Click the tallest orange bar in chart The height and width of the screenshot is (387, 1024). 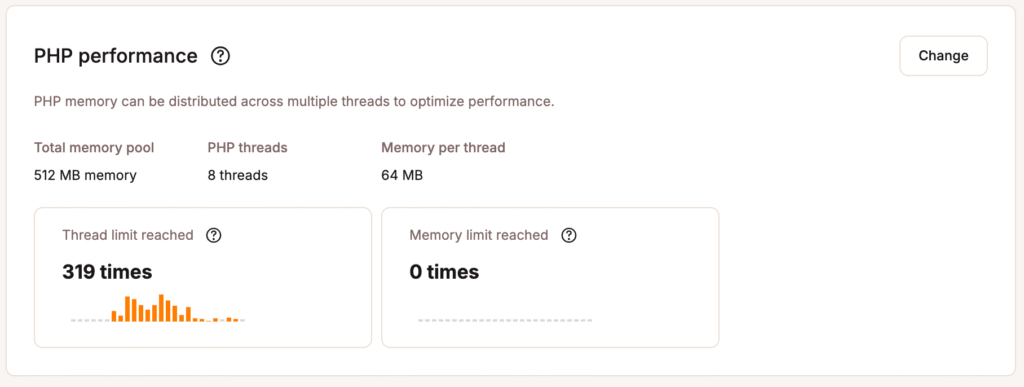tap(161, 308)
